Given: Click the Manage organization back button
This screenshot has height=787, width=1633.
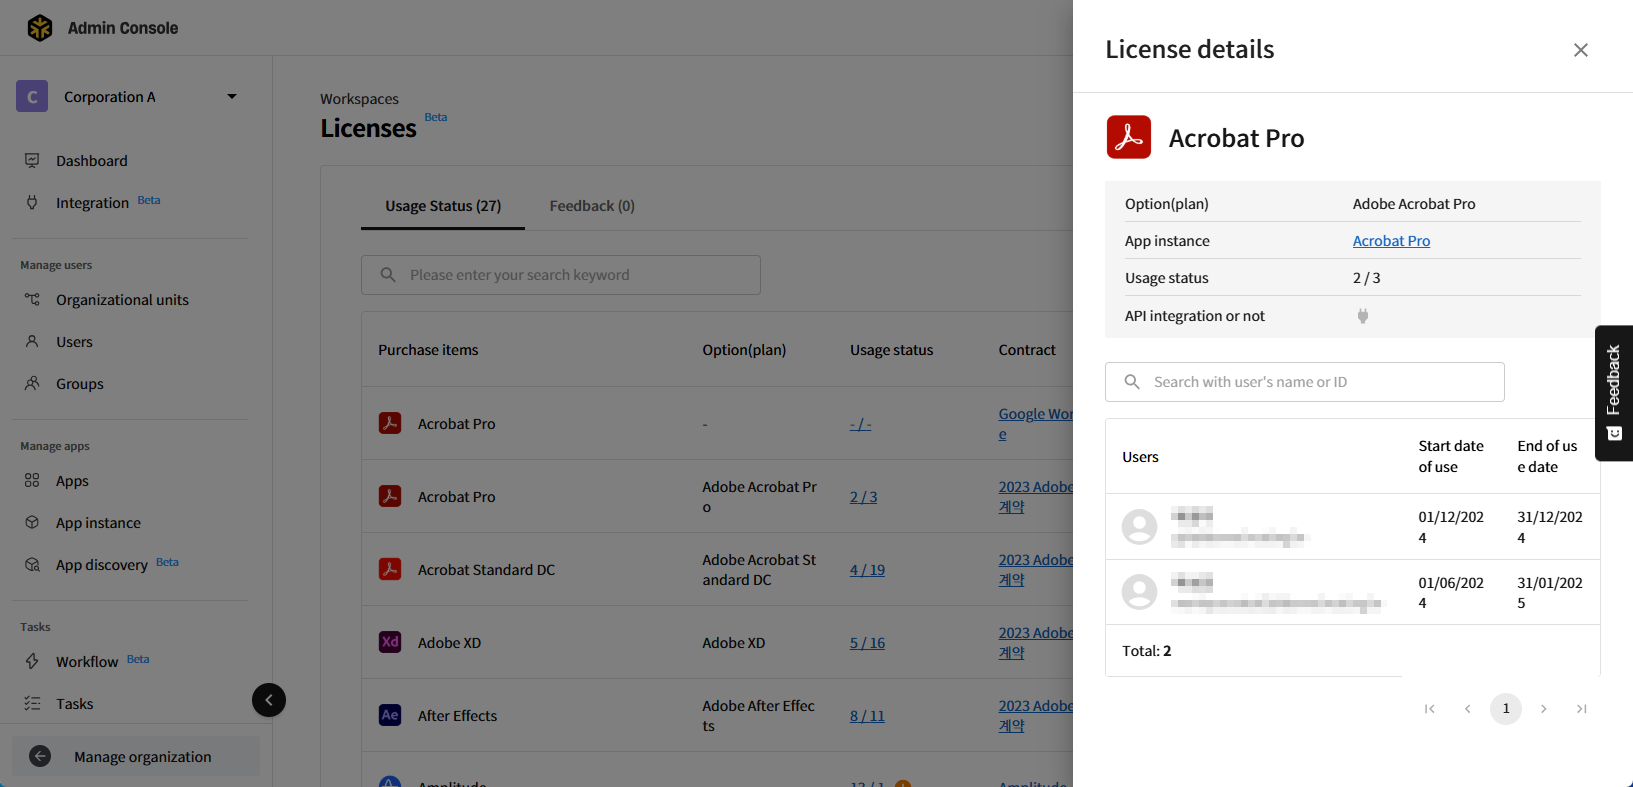Looking at the screenshot, I should [x=136, y=757].
